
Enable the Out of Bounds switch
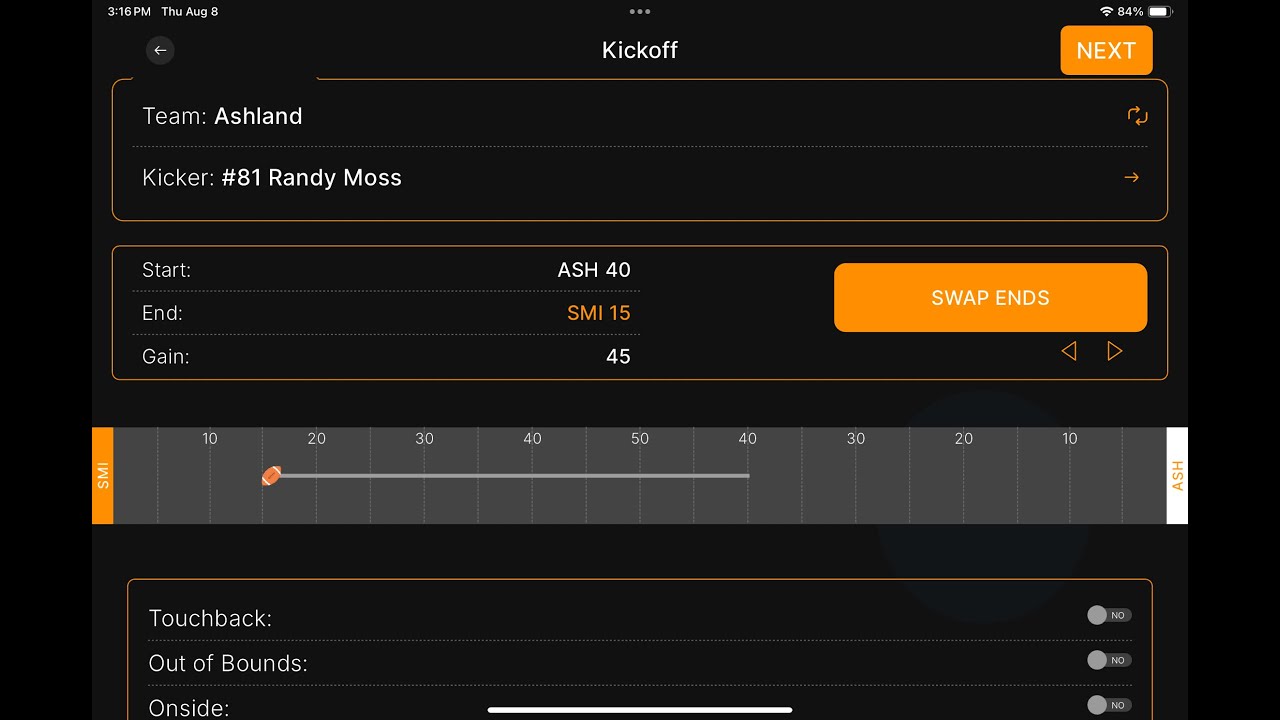click(1108, 660)
